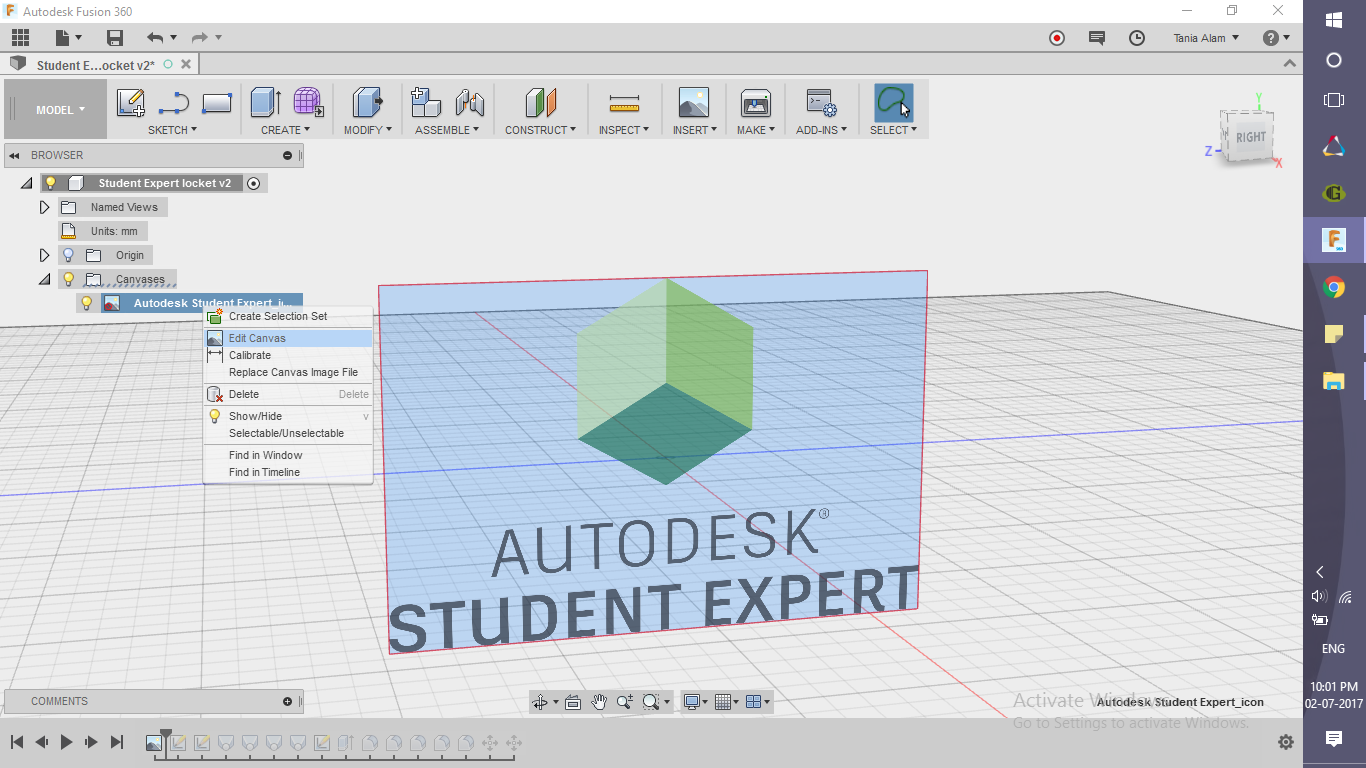
Task: Click the Press Pull modify icon
Action: tap(368, 102)
